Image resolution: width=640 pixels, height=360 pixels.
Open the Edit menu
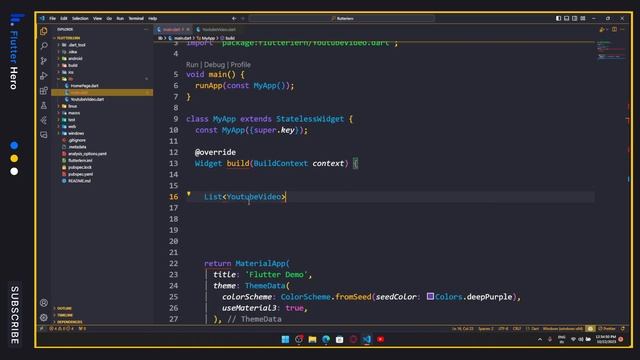tap(64, 18)
